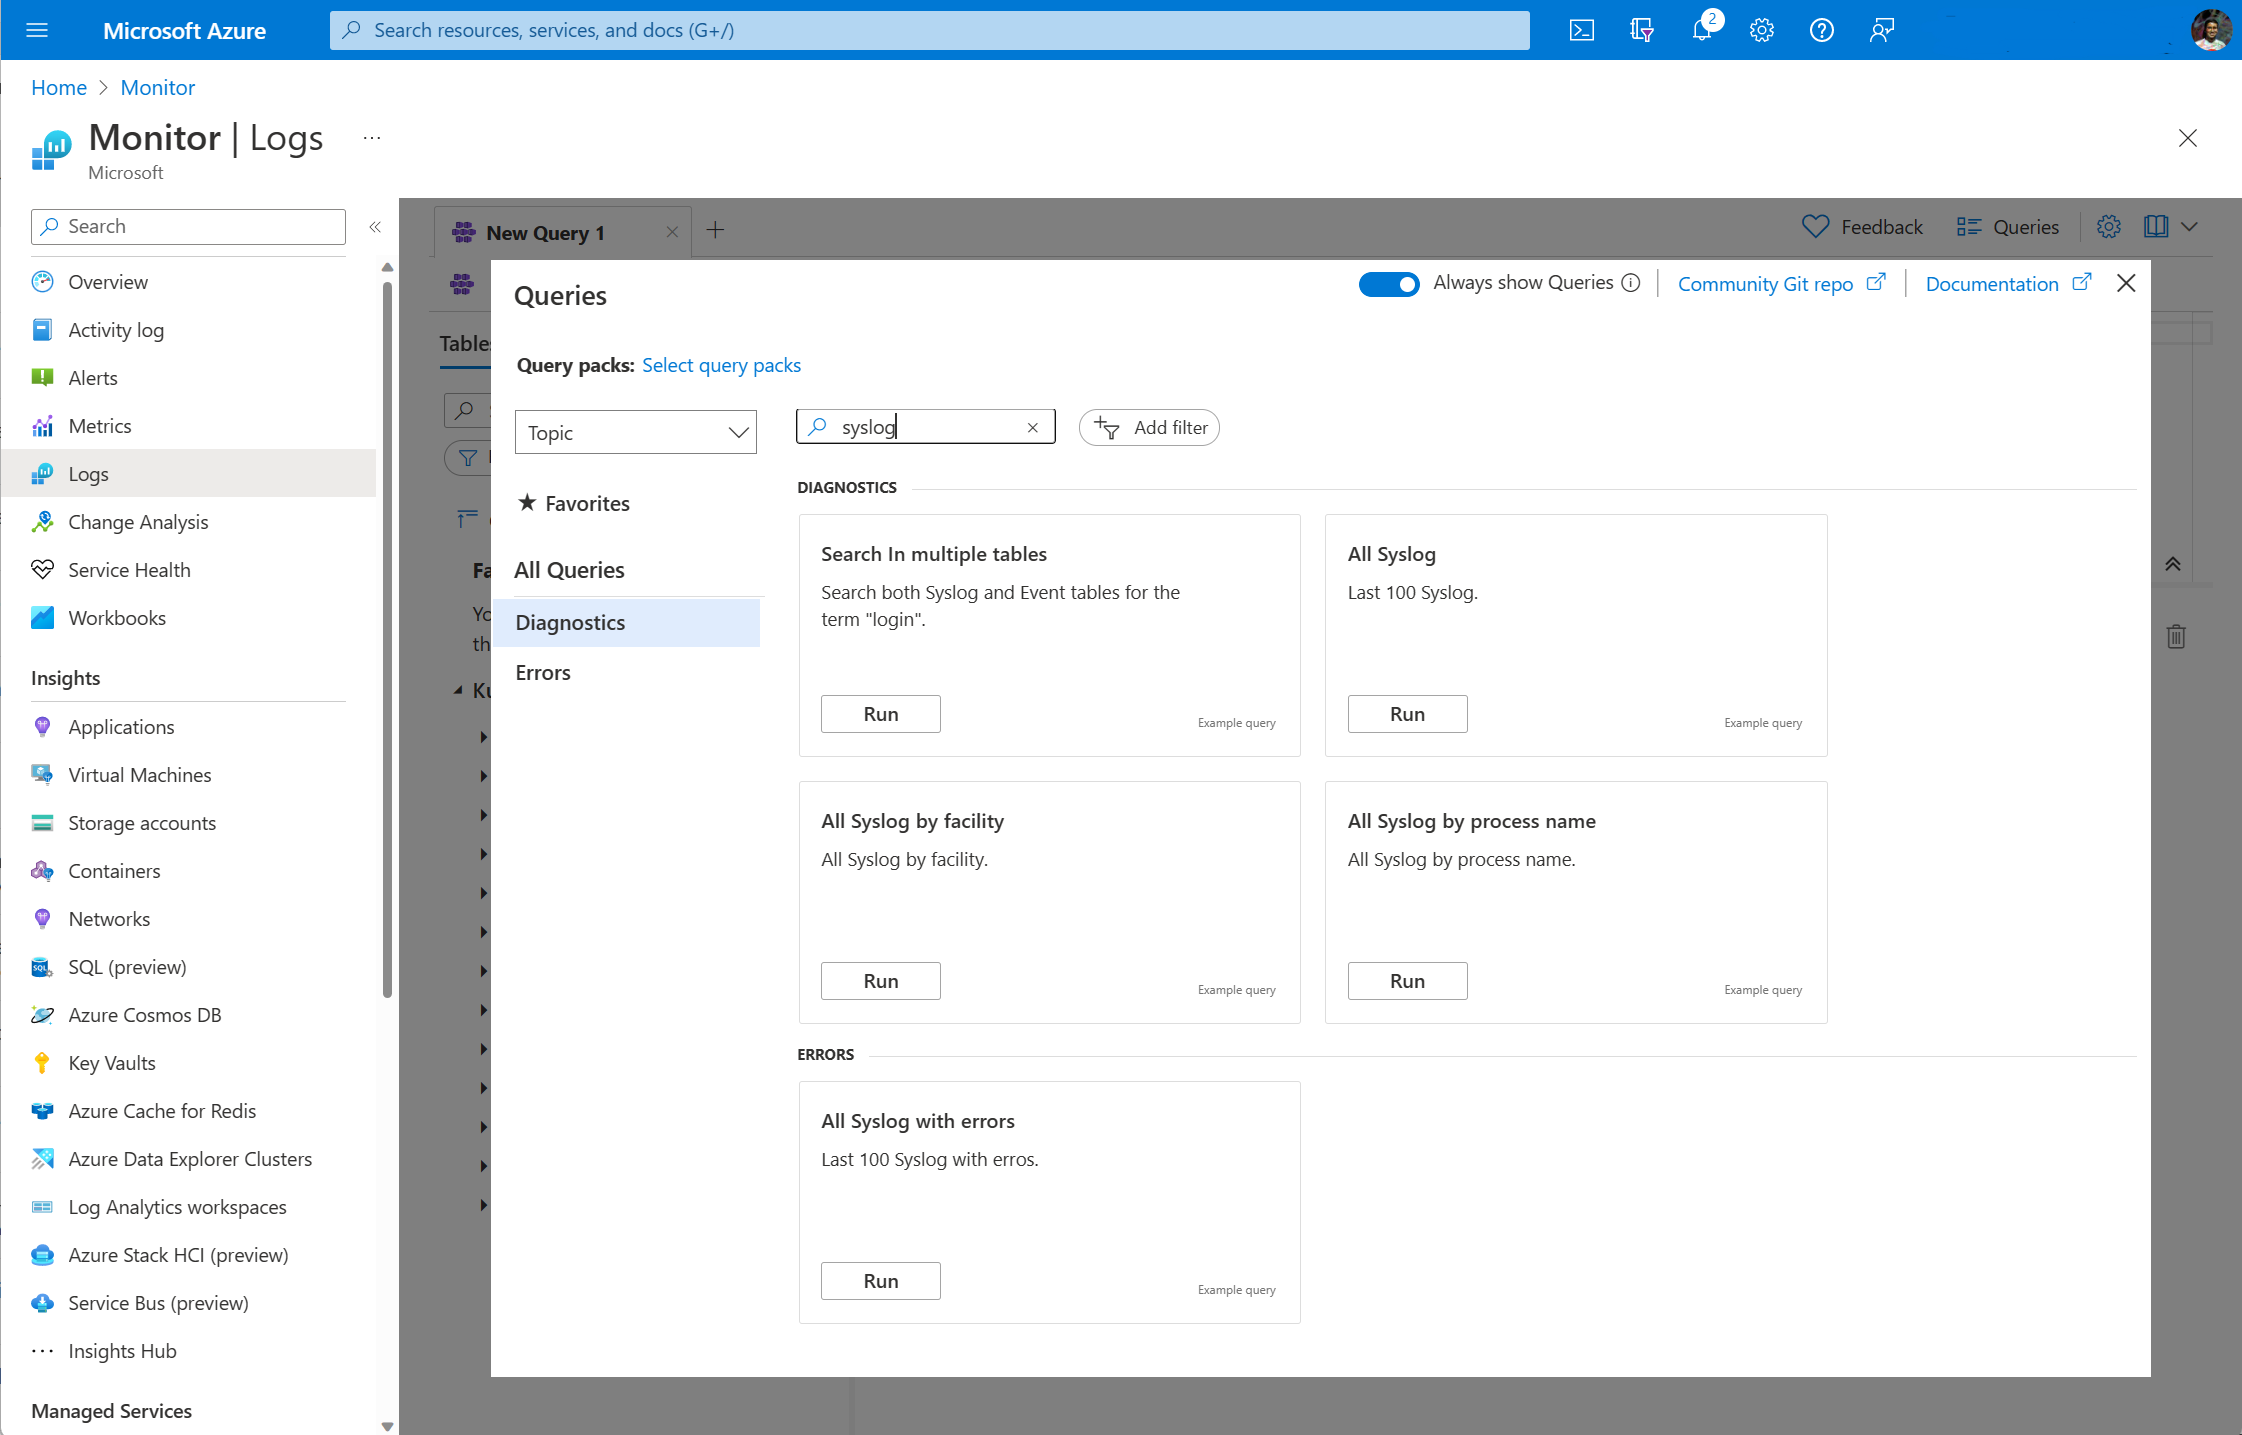Screen dimensions: 2242x1435
Task: Click Add filter button
Action: [1149, 427]
